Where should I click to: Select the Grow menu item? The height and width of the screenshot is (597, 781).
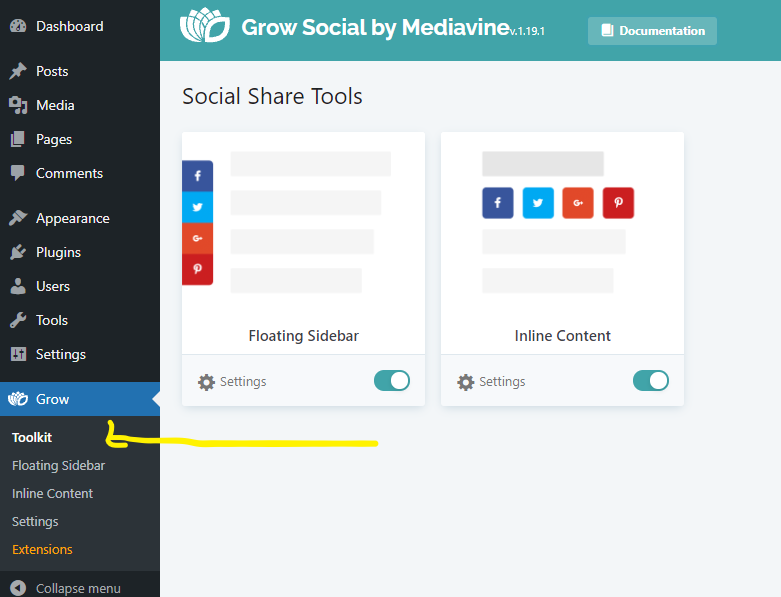80,399
